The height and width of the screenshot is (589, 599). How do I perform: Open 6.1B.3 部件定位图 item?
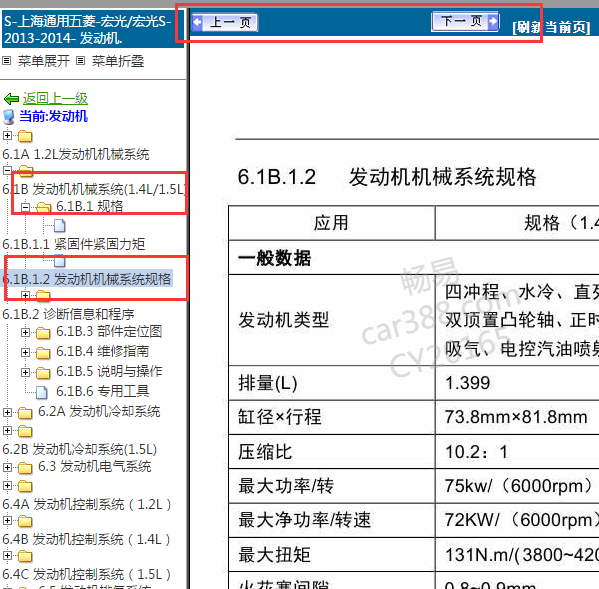coord(109,332)
